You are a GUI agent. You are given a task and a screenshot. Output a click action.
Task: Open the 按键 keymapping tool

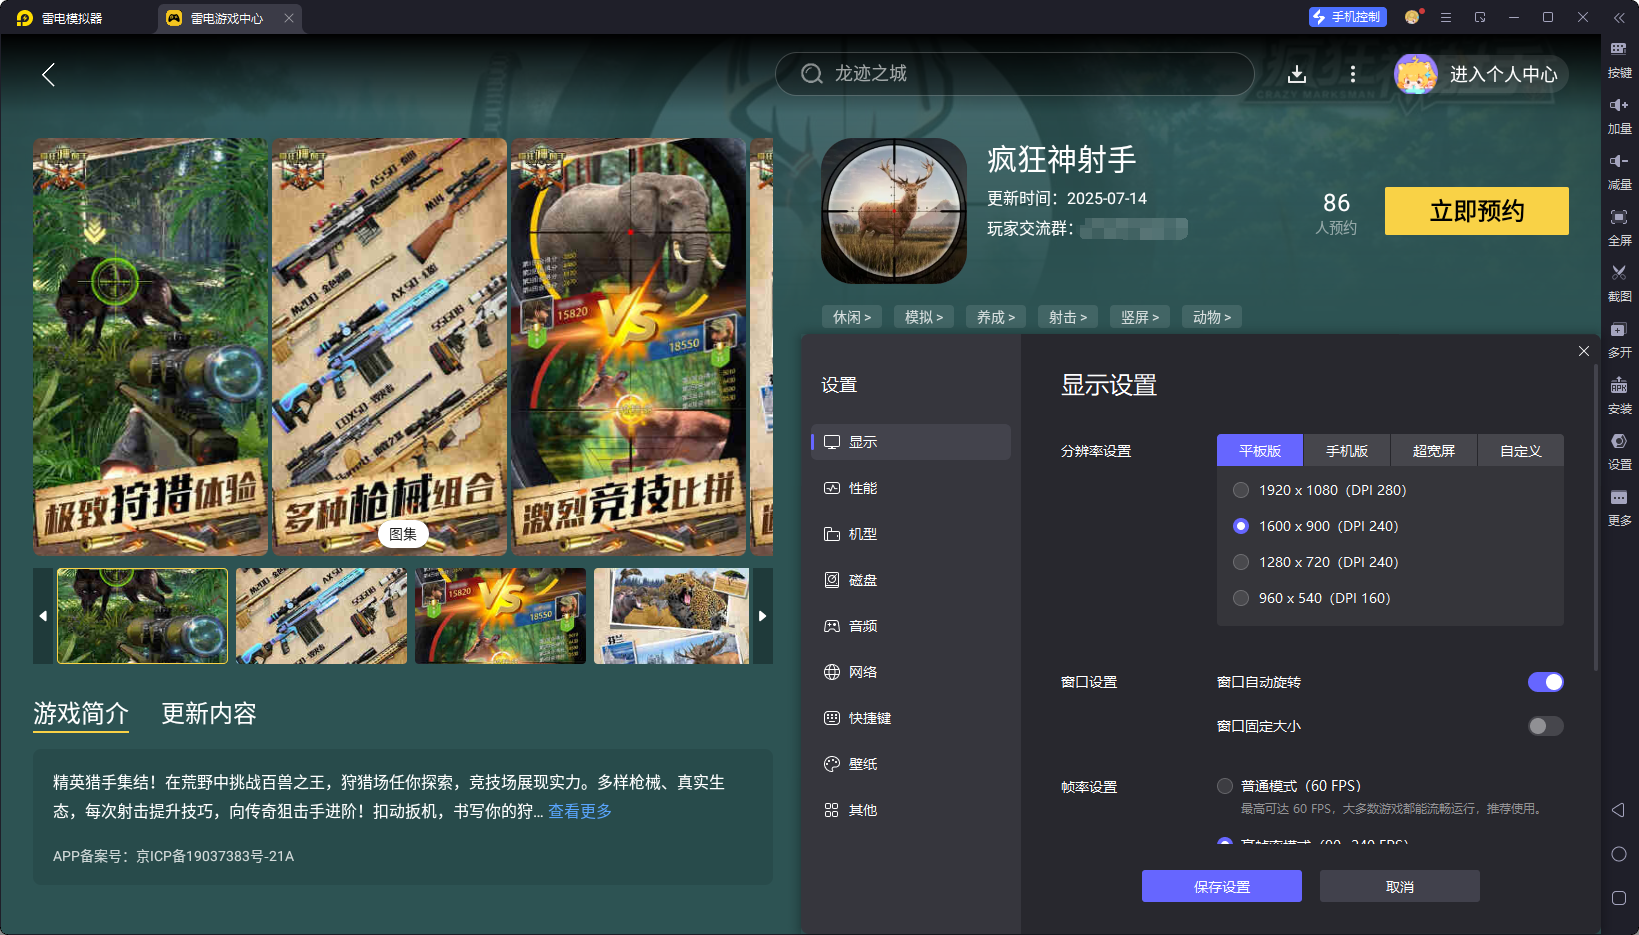click(x=1619, y=61)
